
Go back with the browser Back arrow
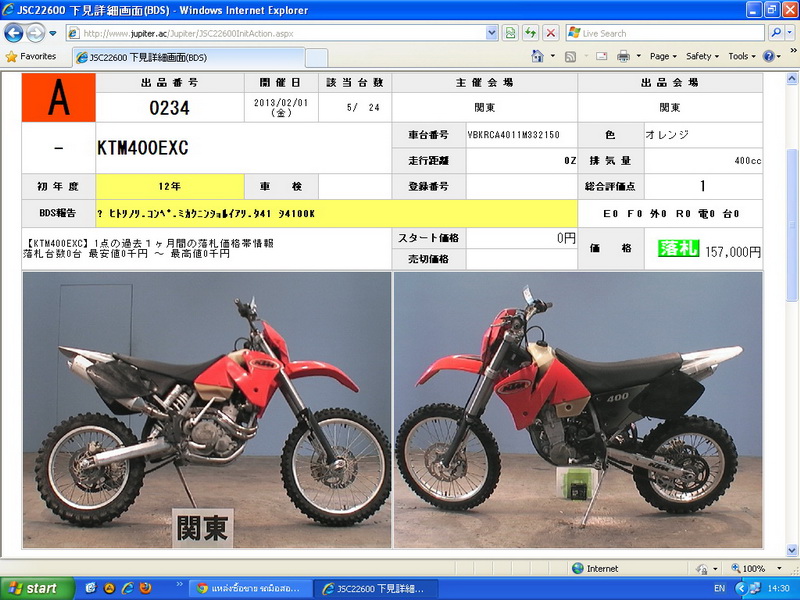14,33
